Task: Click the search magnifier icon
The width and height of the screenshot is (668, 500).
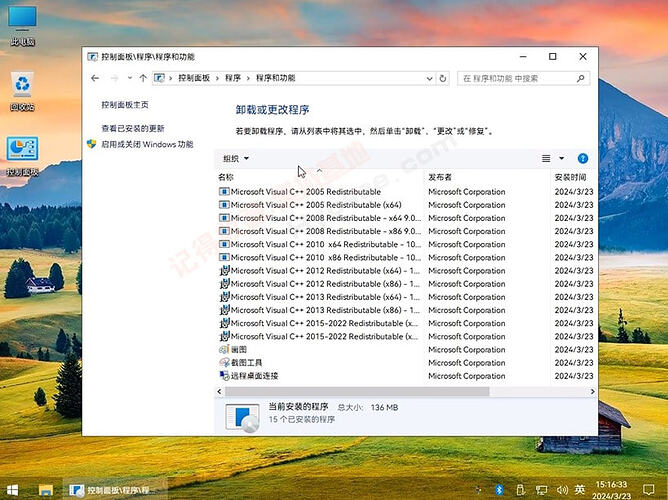Action: point(580,78)
